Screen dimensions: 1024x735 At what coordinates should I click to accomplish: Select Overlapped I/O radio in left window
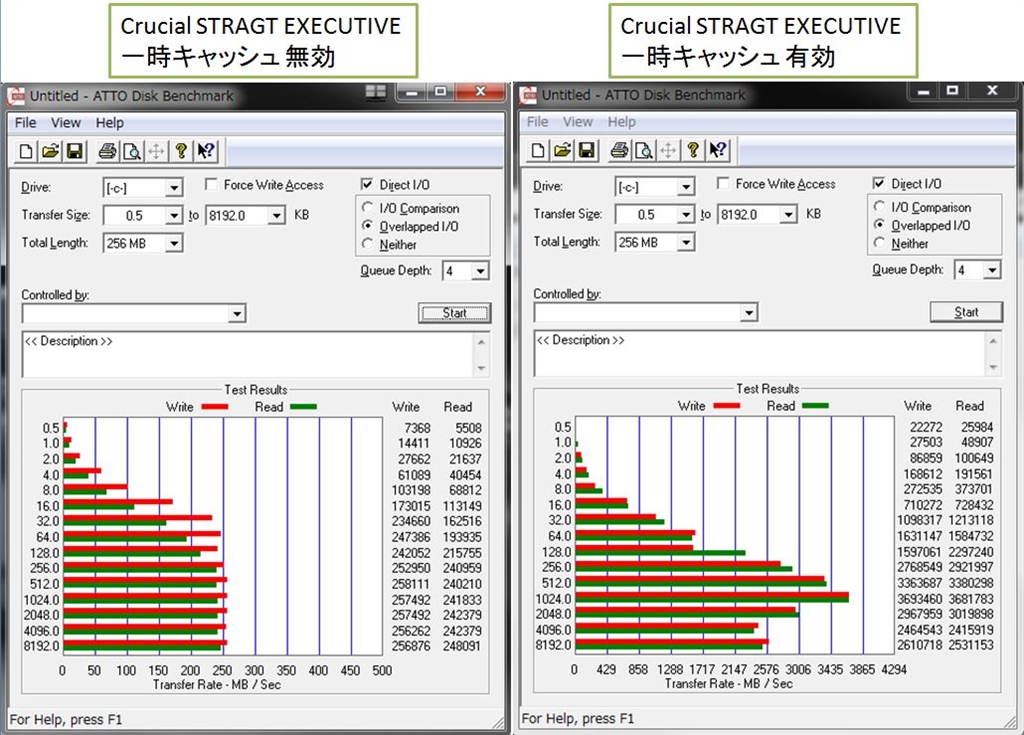pos(368,225)
